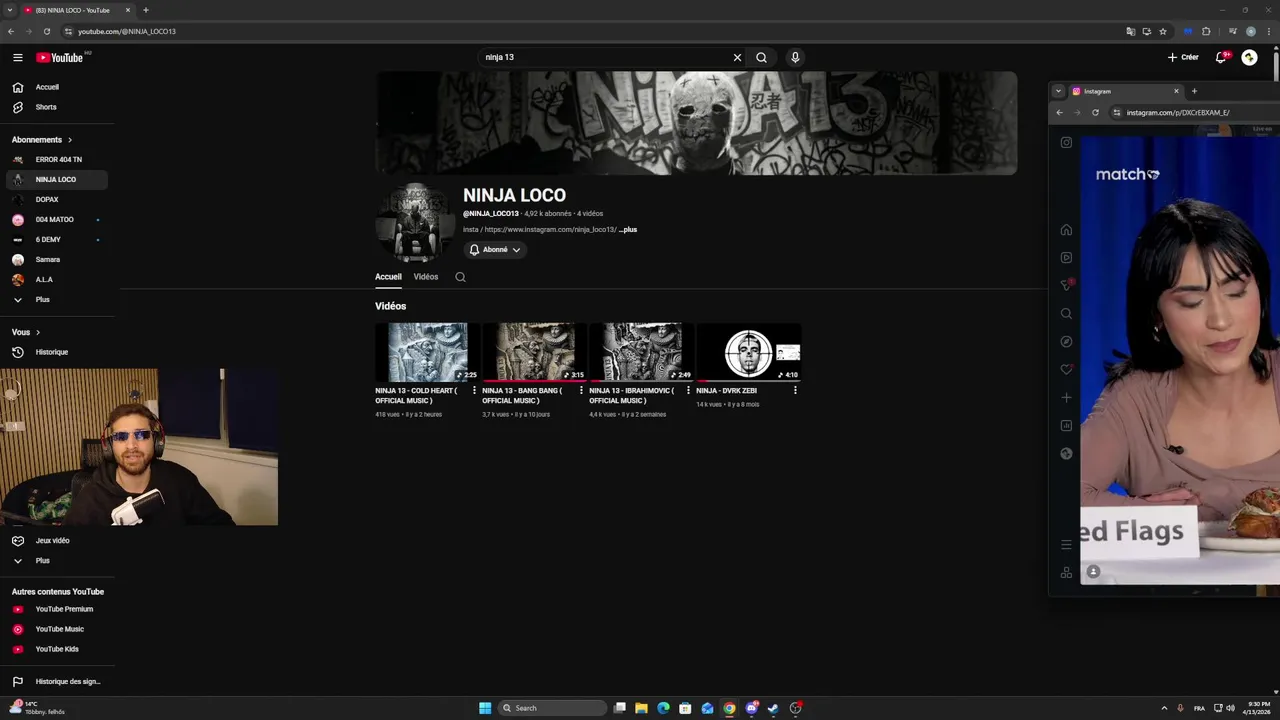Screen dimensions: 1280x720
Task: Open Instagram Reels in its sidebar
Action: (x=1066, y=258)
